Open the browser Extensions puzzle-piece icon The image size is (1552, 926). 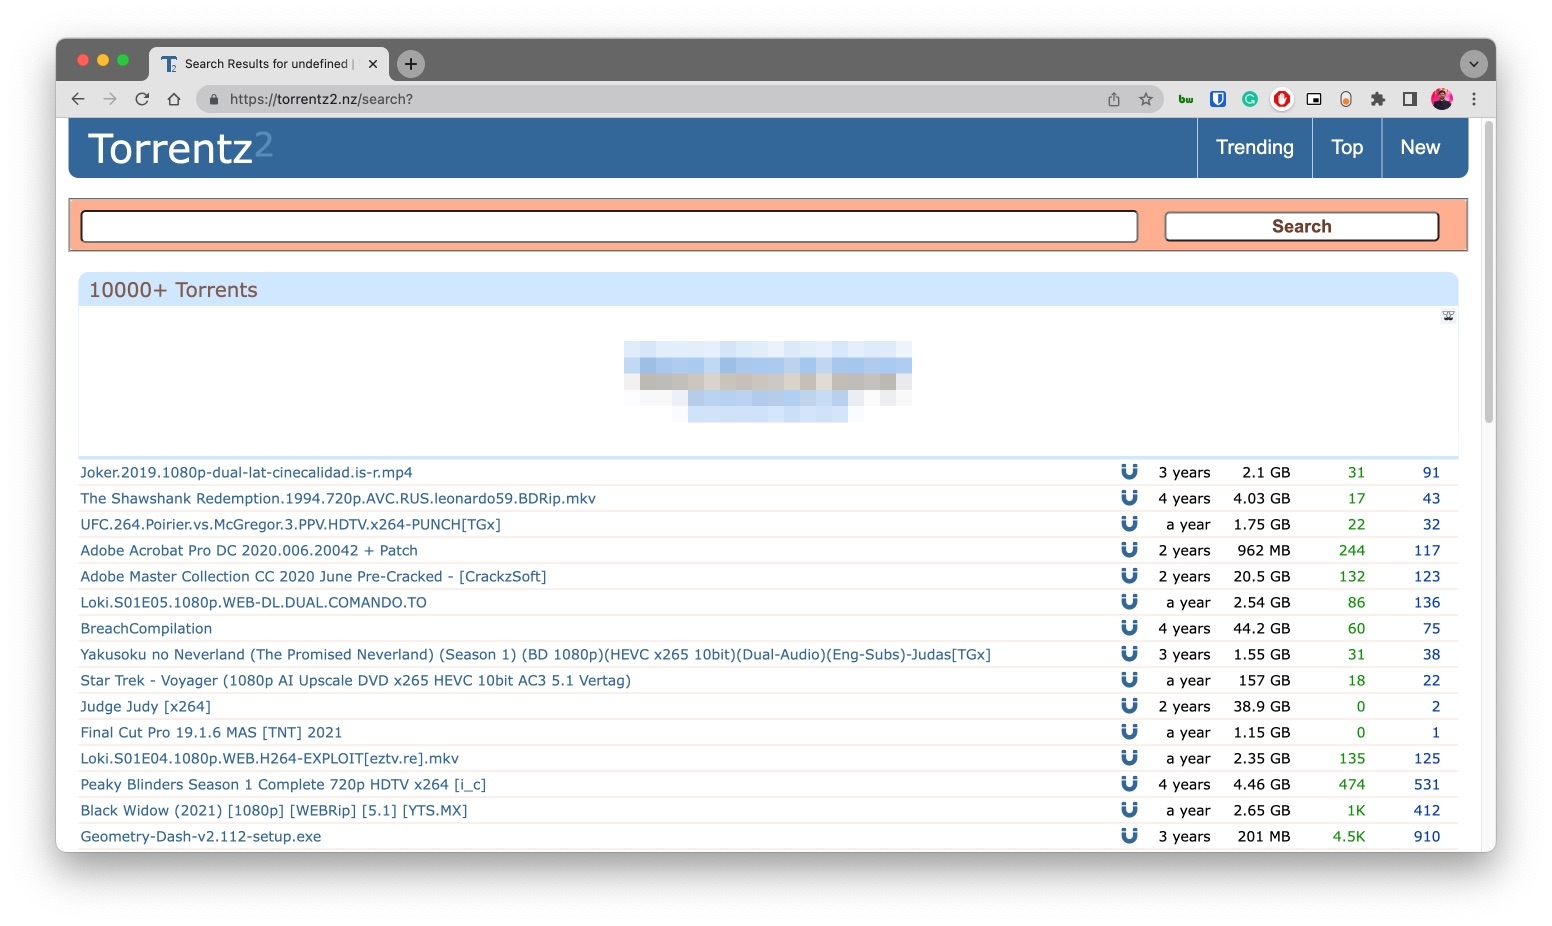click(1378, 99)
